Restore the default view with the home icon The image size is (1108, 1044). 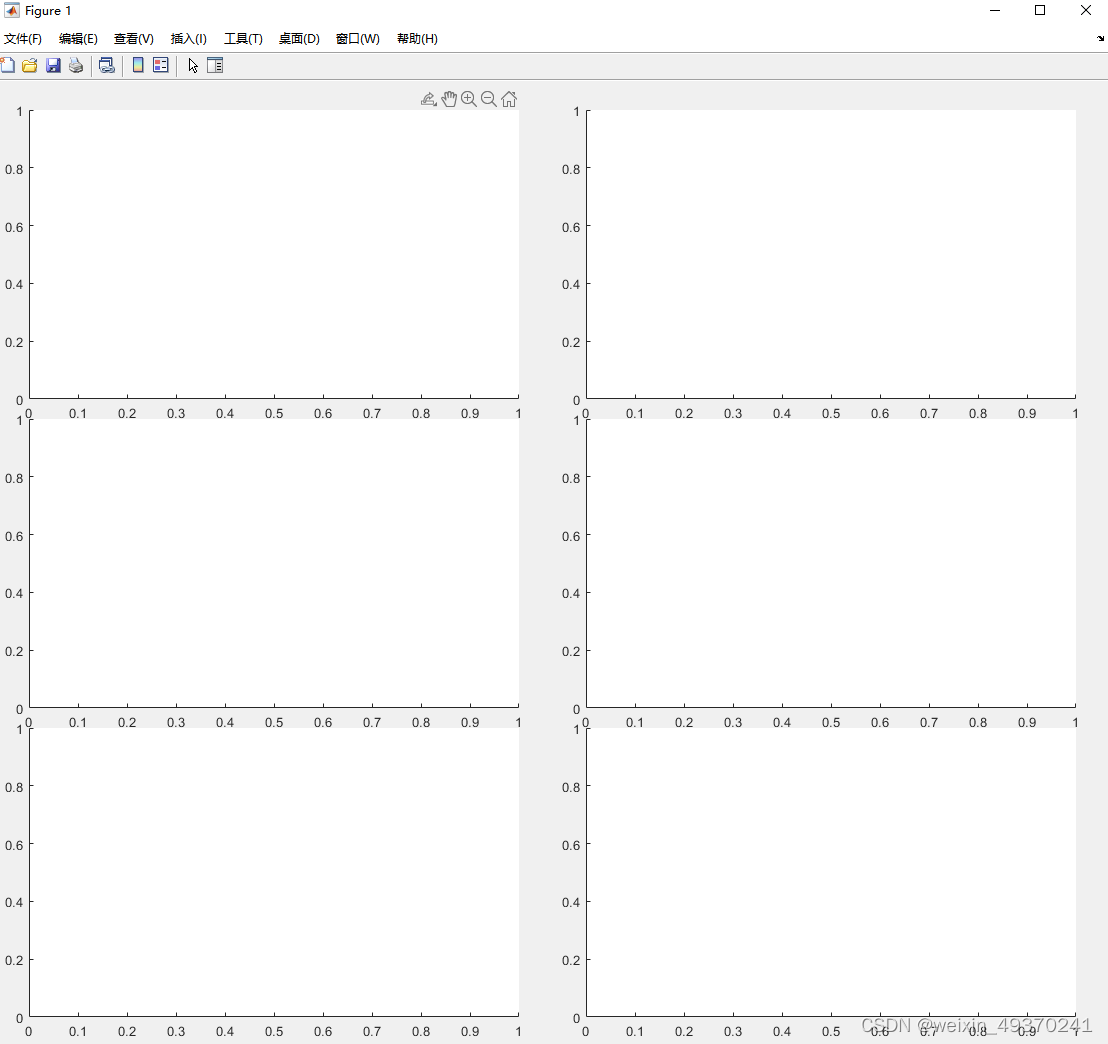click(x=509, y=98)
